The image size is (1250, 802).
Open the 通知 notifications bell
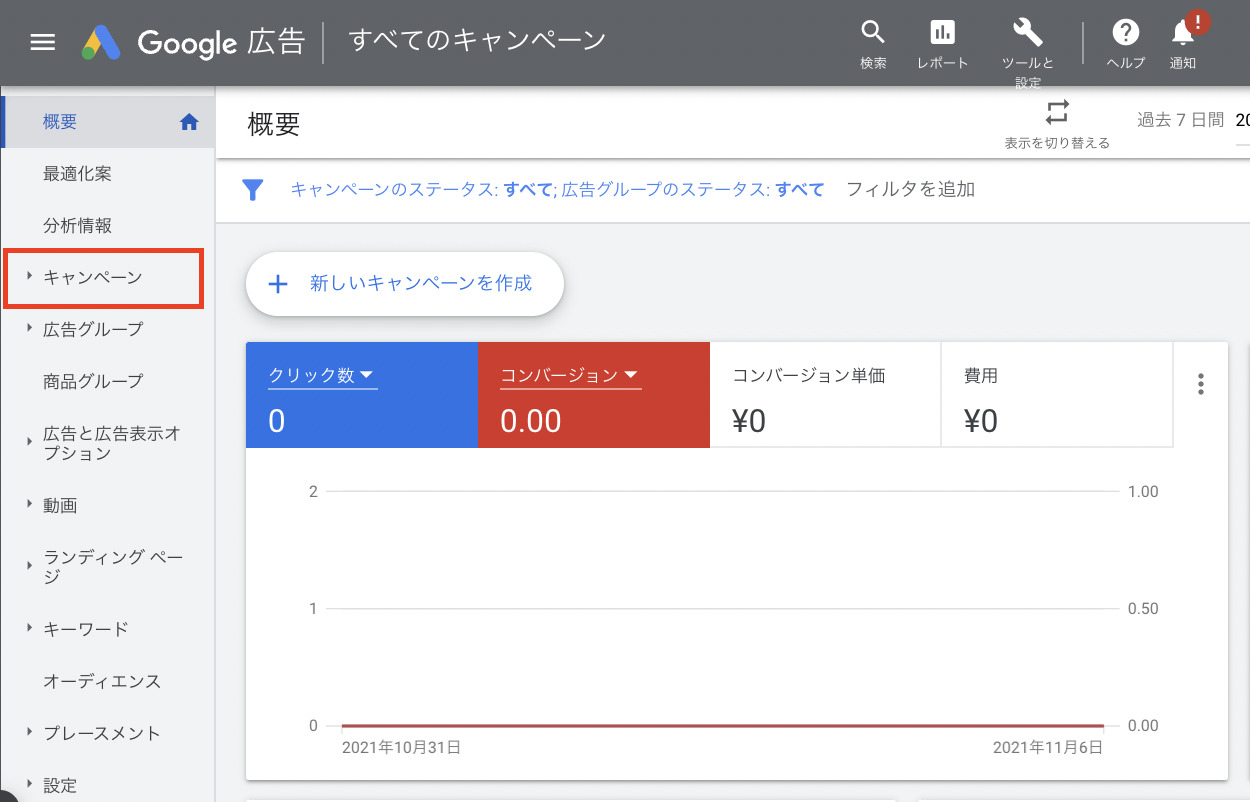click(x=1183, y=33)
